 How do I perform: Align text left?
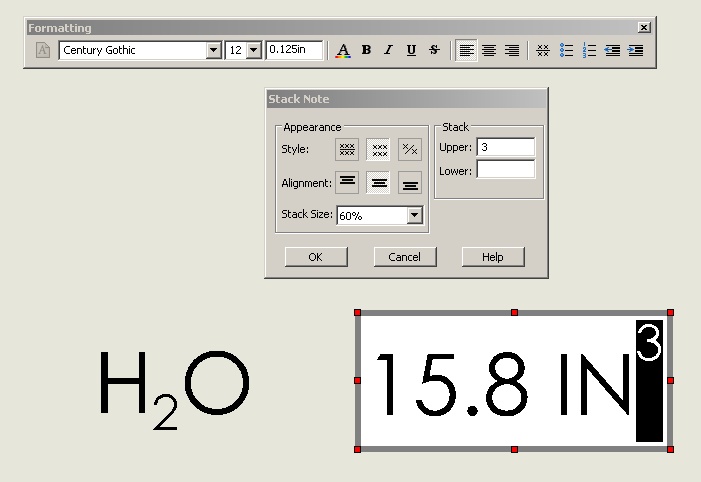click(x=466, y=50)
